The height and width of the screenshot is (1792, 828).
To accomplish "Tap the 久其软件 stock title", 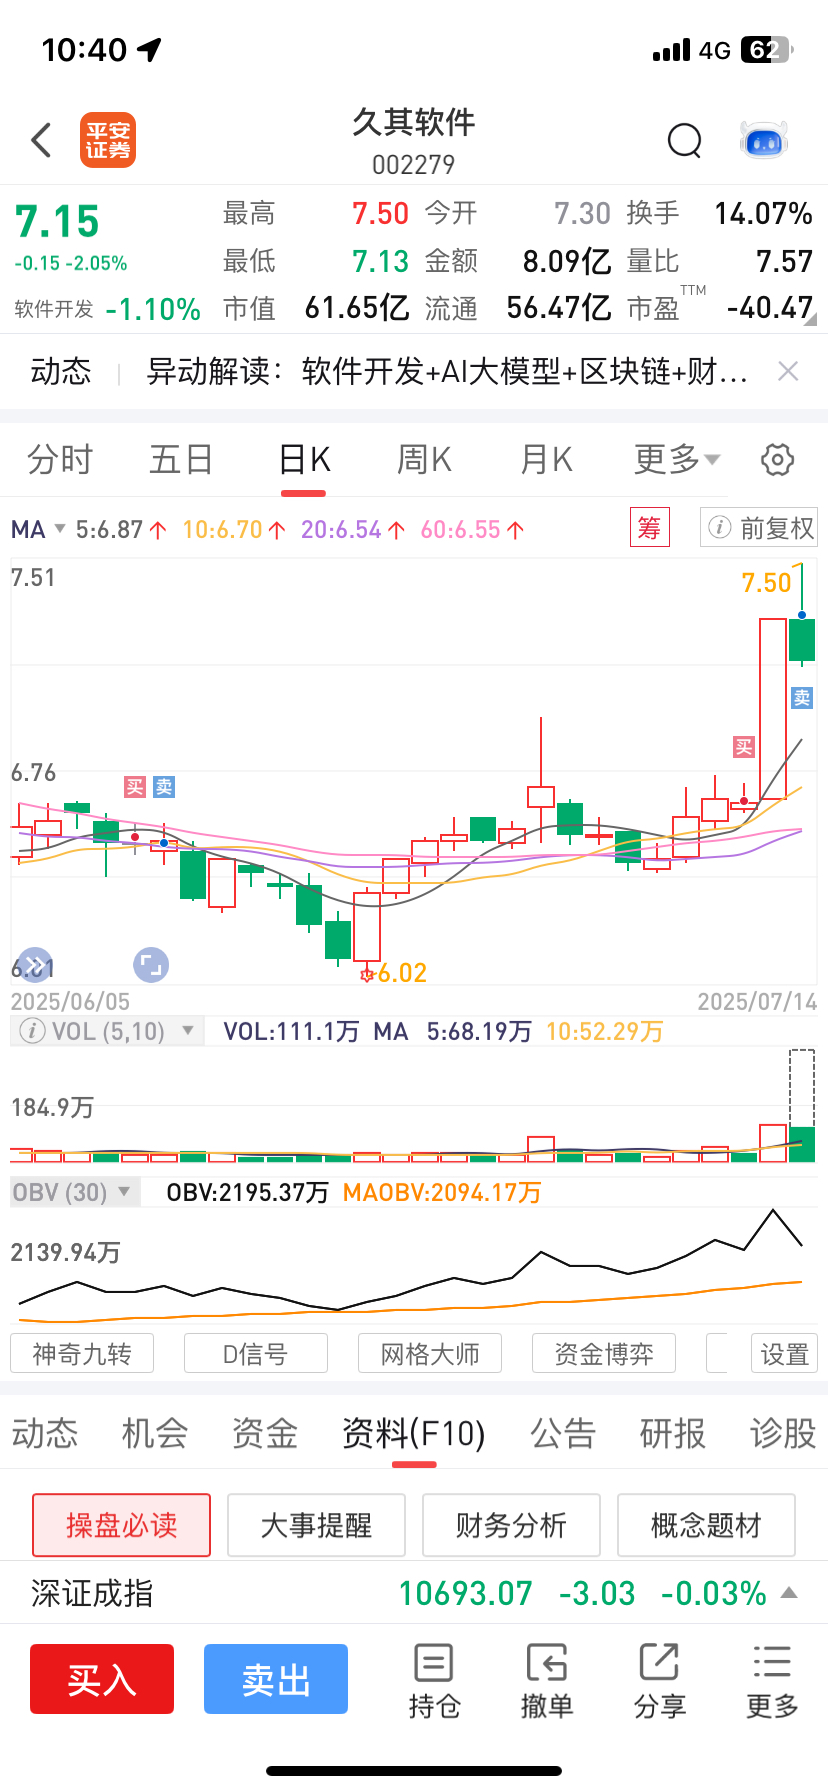I will [x=414, y=122].
